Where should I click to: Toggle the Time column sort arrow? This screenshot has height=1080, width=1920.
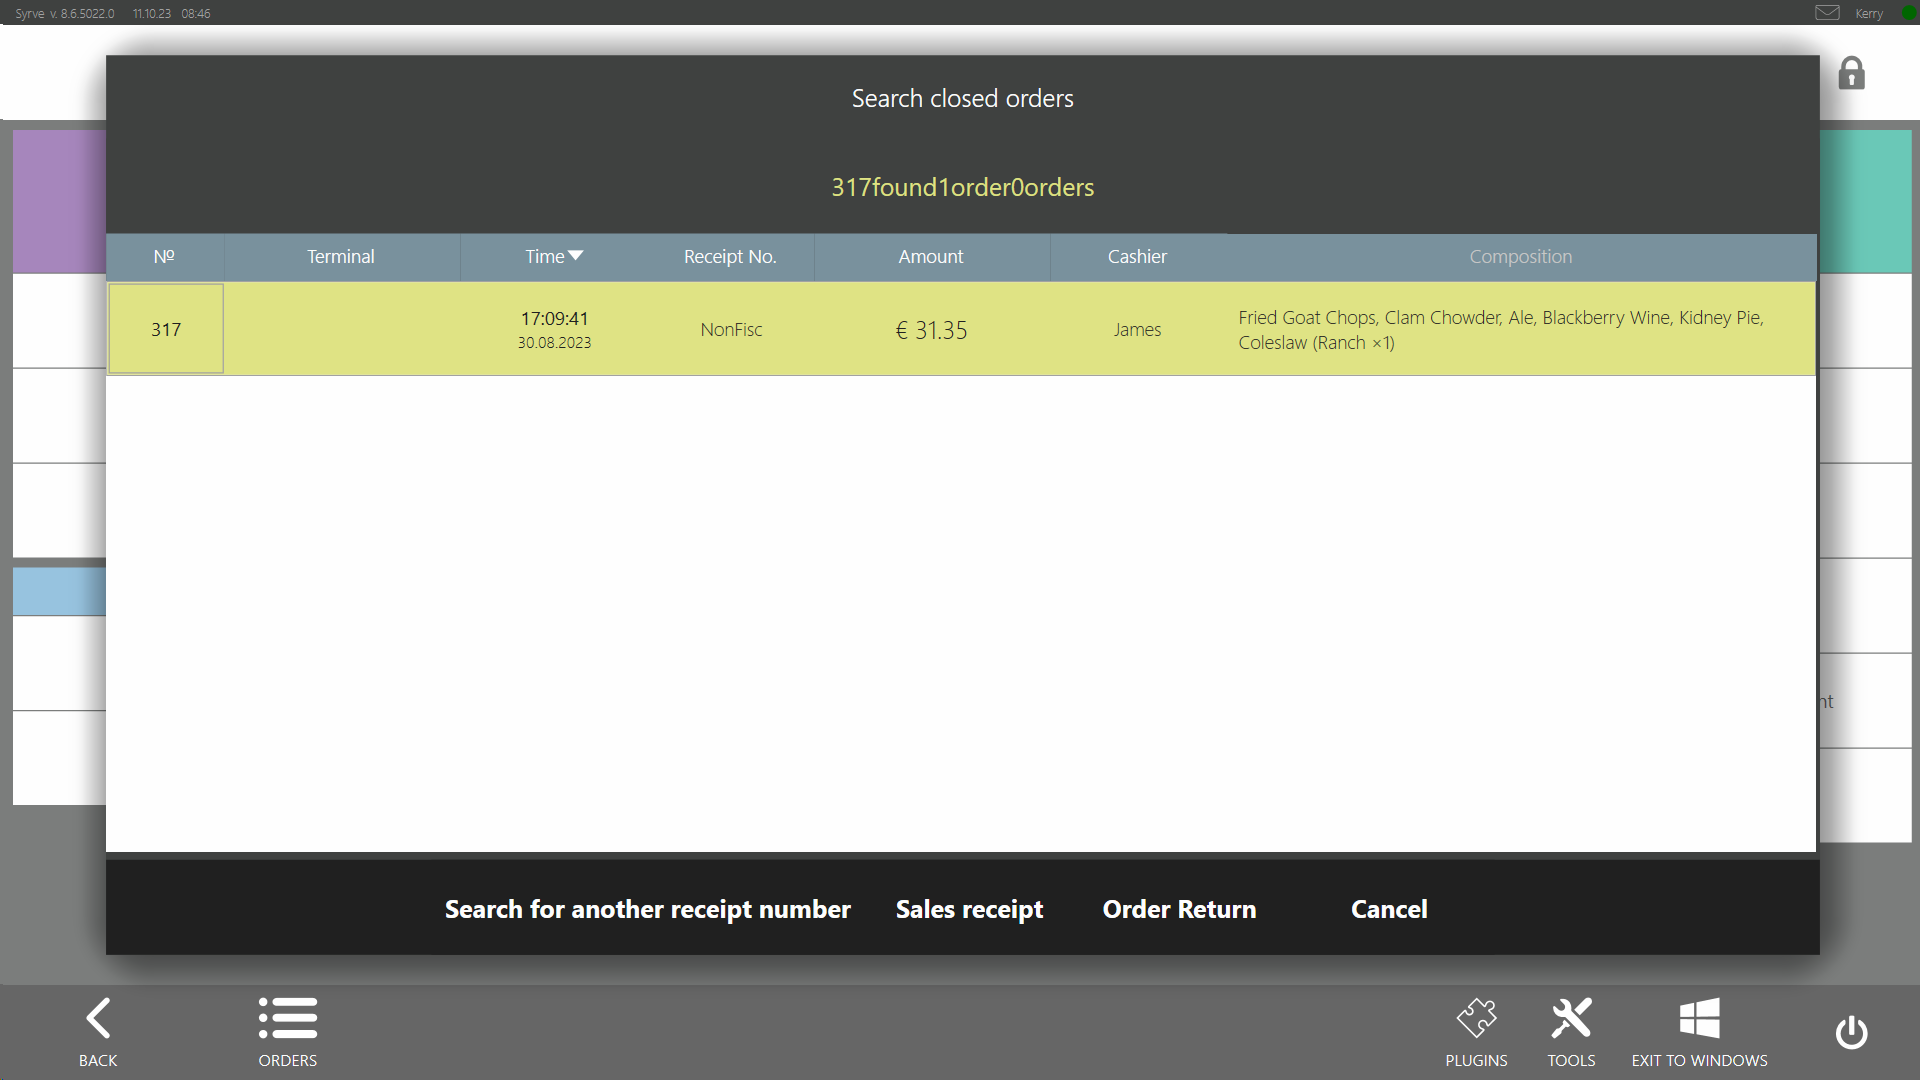[x=575, y=256]
